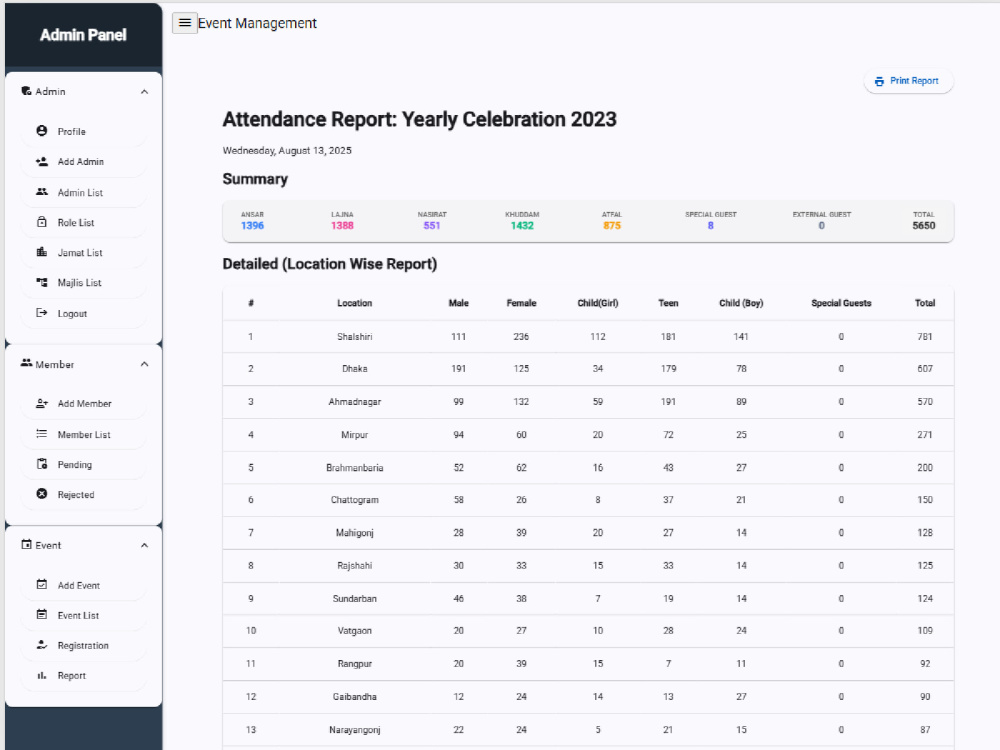The width and height of the screenshot is (1000, 750).
Task: Select Logout in the sidebar
Action: point(84,313)
